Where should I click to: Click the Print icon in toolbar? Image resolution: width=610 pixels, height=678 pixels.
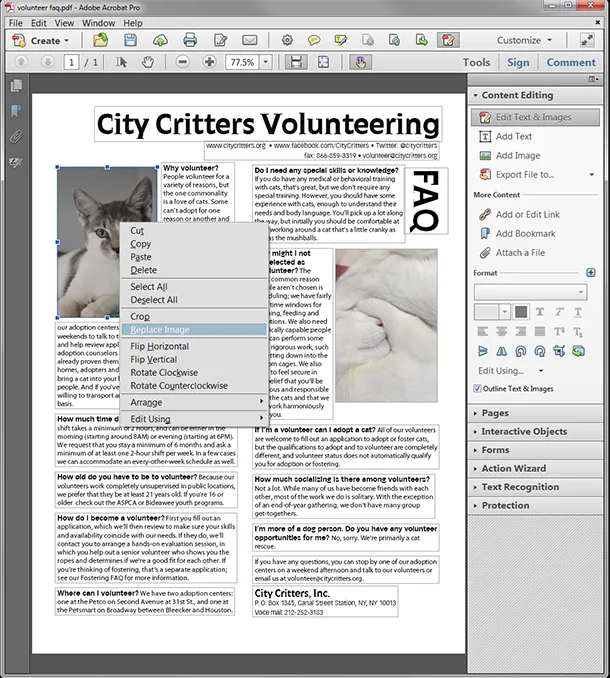coord(190,40)
